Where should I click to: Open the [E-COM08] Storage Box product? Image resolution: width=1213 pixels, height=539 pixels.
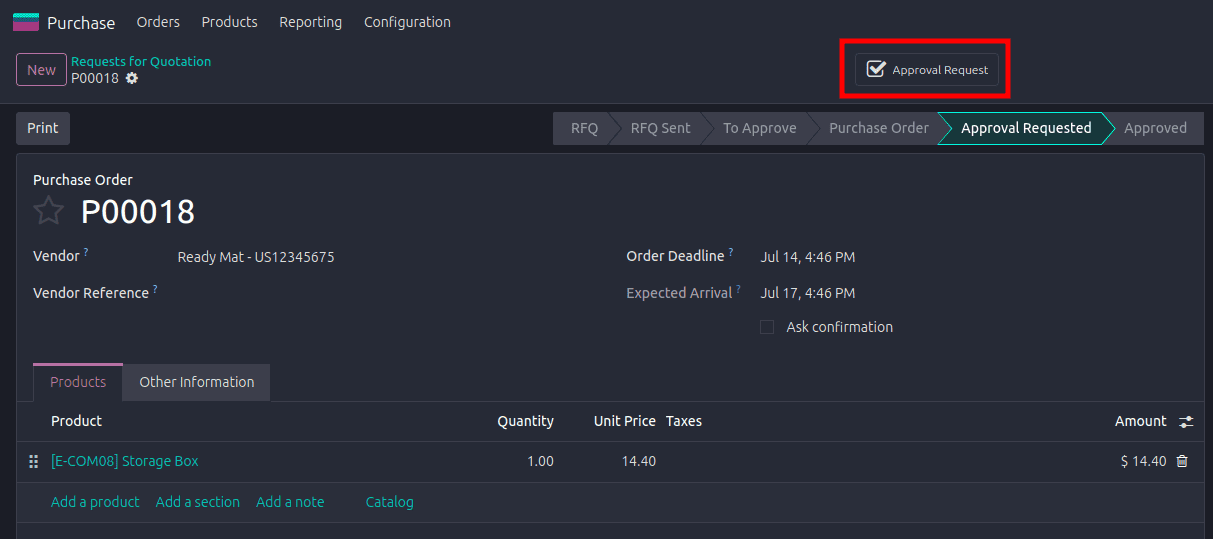click(x=125, y=461)
